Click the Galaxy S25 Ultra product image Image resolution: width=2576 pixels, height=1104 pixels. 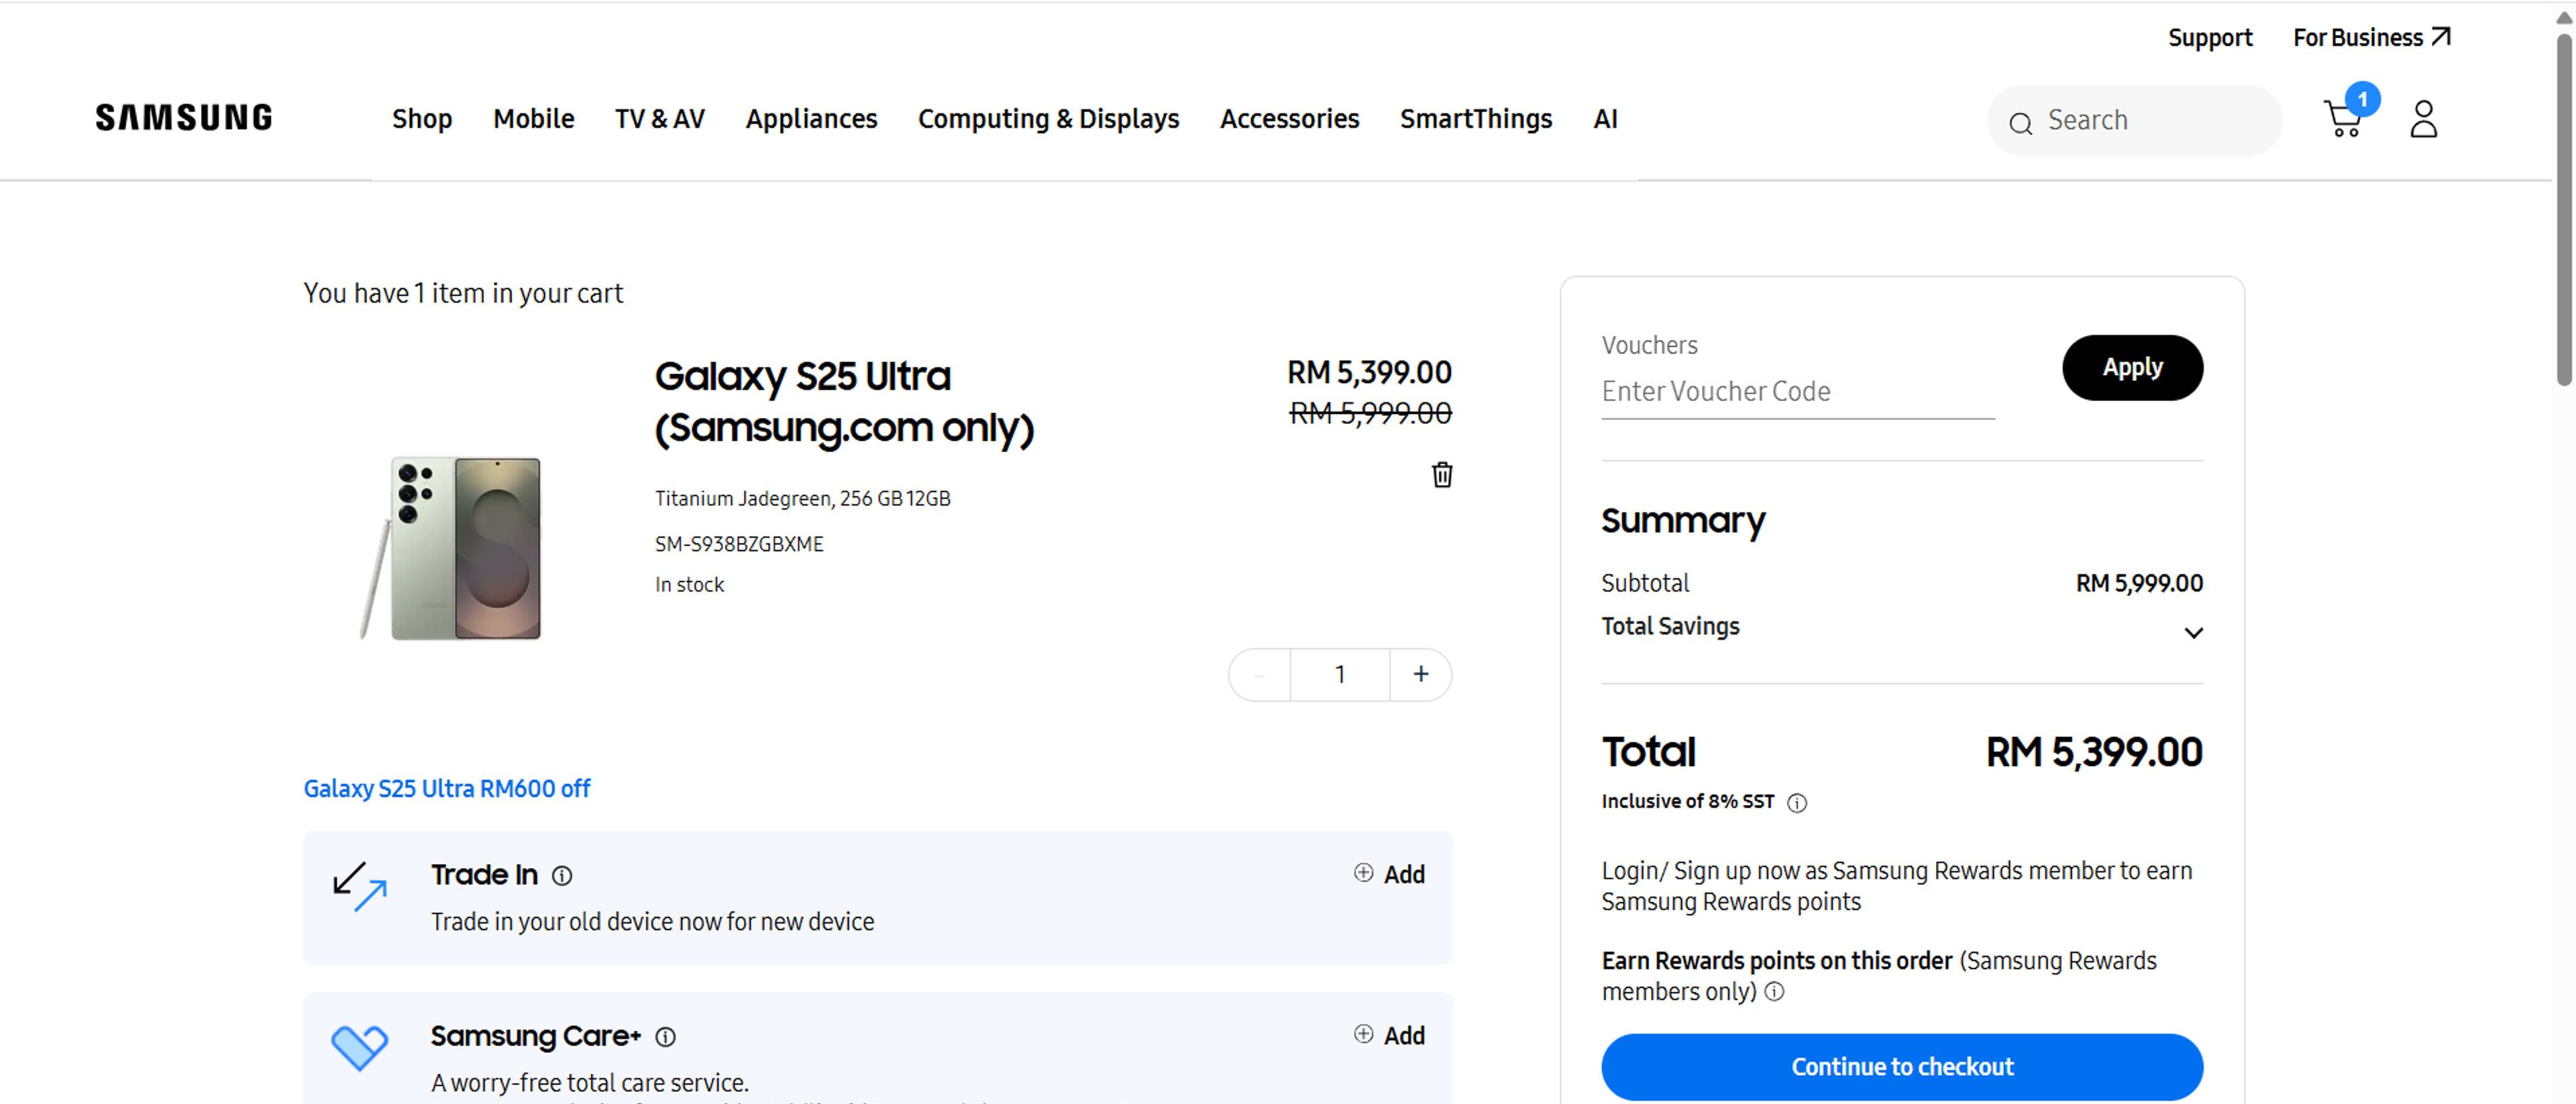coord(451,548)
